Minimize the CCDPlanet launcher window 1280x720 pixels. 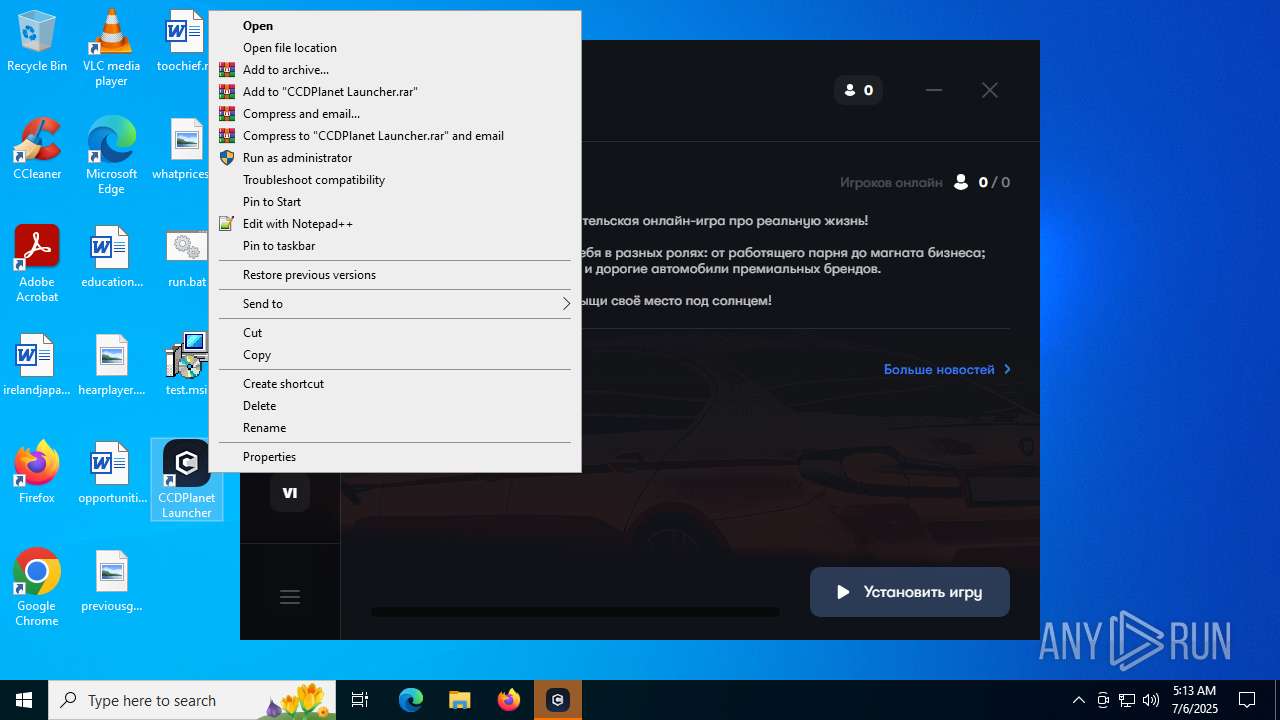pos(934,90)
